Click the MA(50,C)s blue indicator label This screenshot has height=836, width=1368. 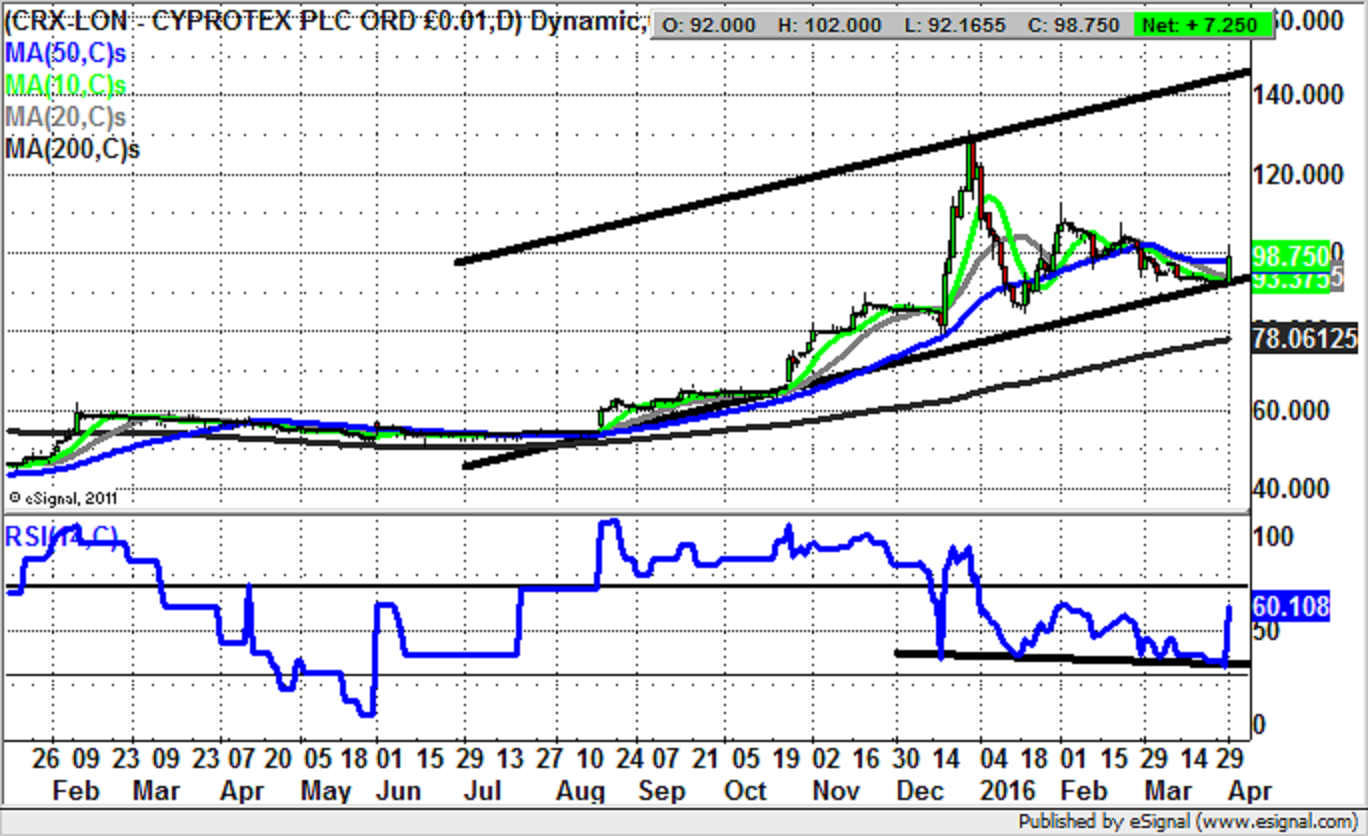[66, 54]
